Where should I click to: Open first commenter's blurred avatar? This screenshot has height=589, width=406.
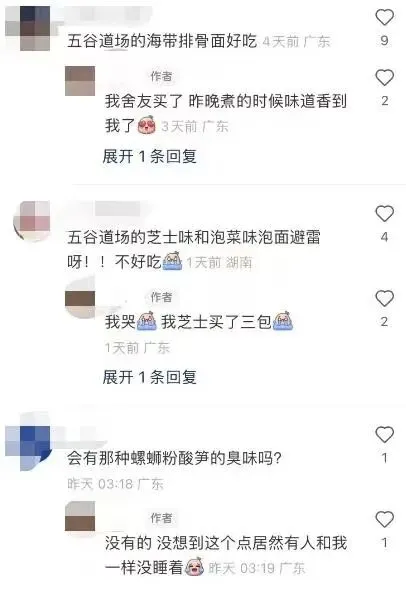[x=28, y=29]
